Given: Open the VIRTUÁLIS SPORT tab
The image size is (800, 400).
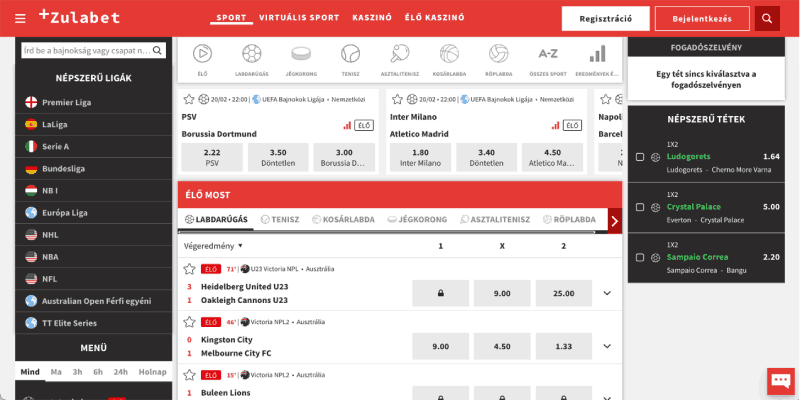Looking at the screenshot, I should click(299, 18).
